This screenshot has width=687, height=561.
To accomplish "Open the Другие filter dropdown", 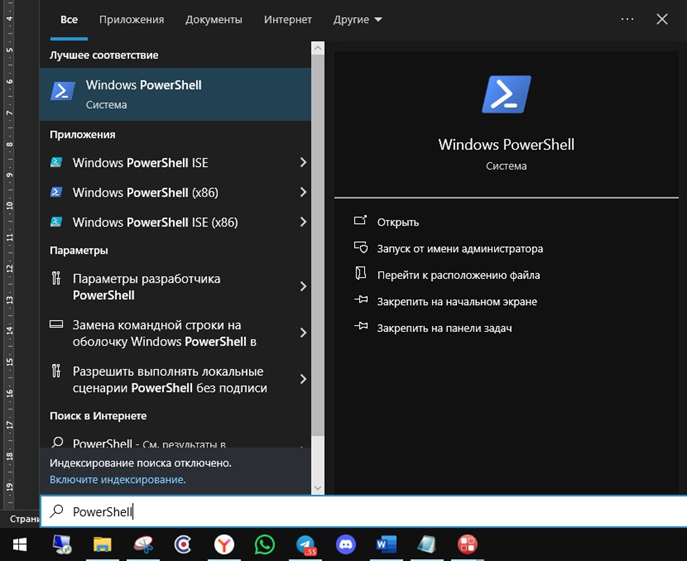I will pos(358,20).
